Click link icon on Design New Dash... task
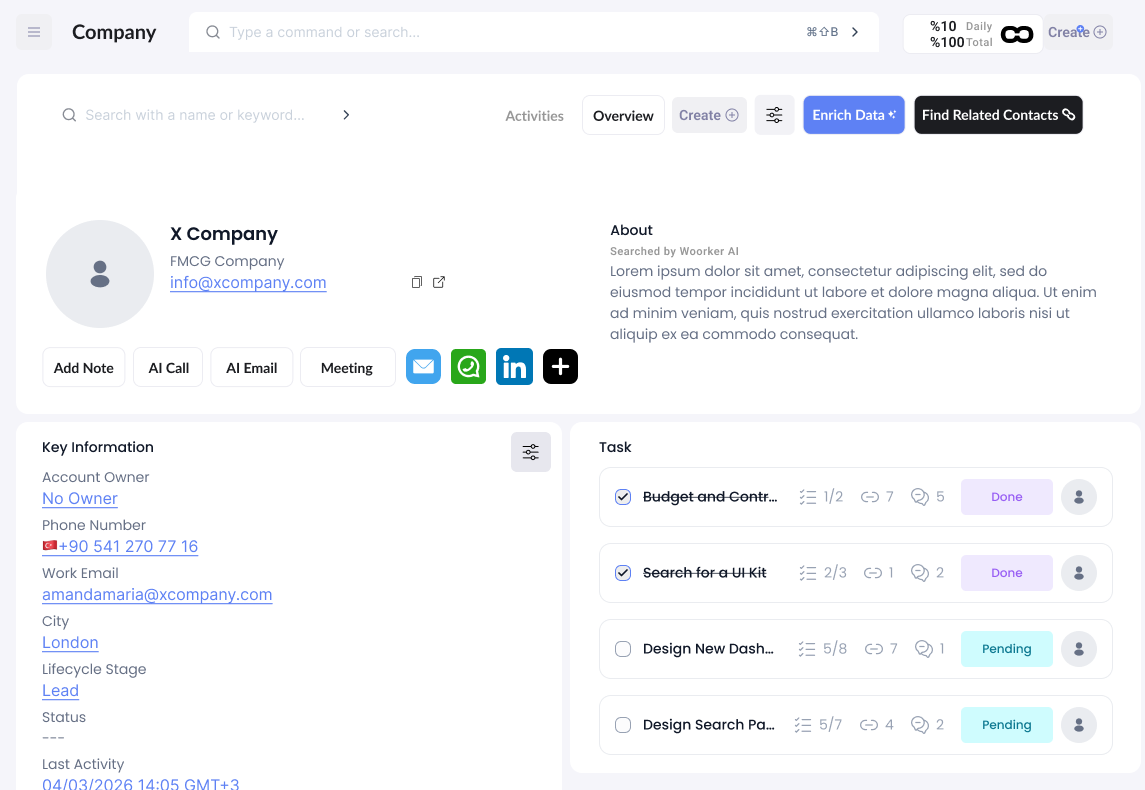 [873, 649]
